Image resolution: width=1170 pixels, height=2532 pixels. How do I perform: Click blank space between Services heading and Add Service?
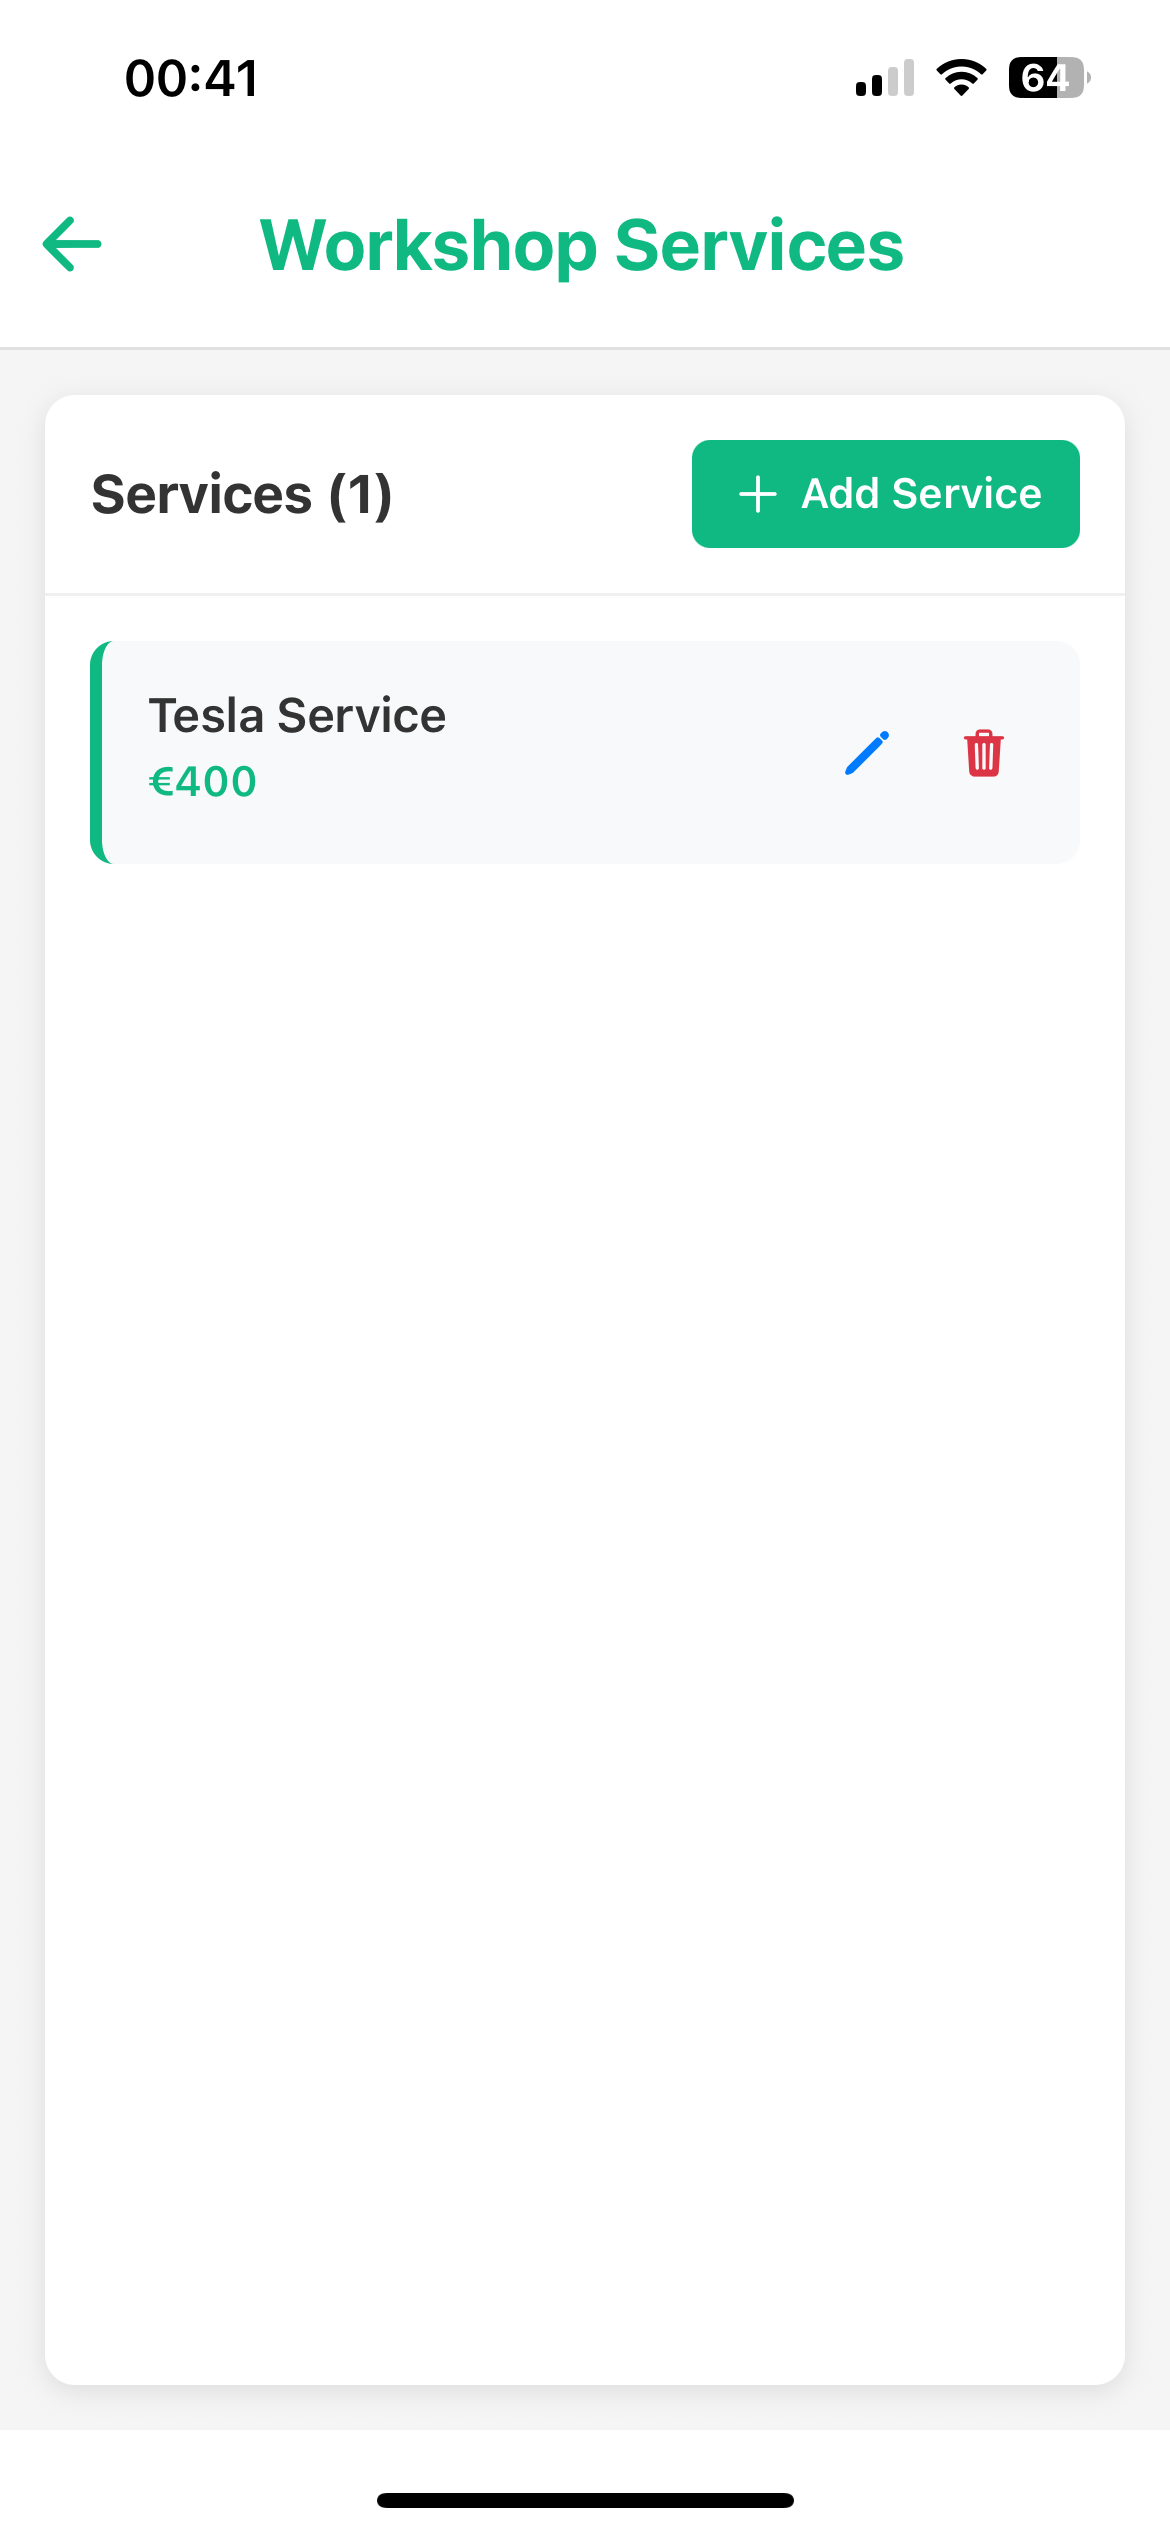tap(540, 495)
